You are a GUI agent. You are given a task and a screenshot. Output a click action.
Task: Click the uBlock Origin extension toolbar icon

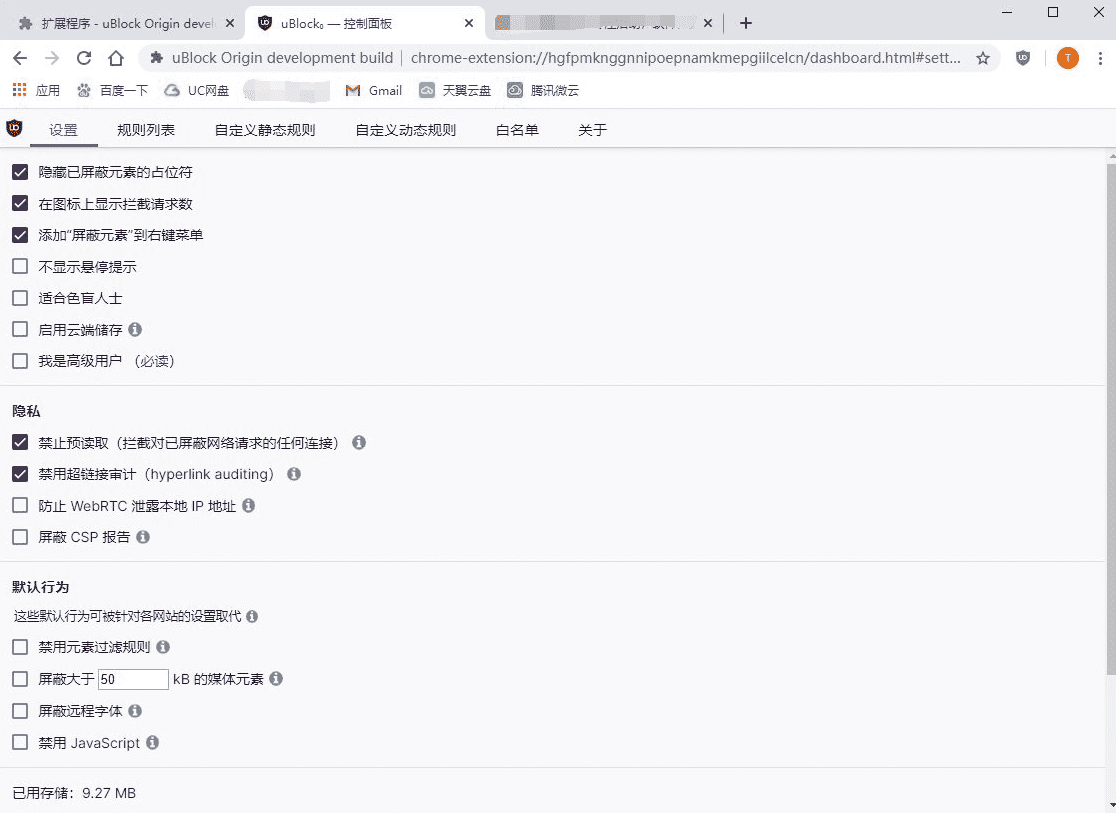1023,58
